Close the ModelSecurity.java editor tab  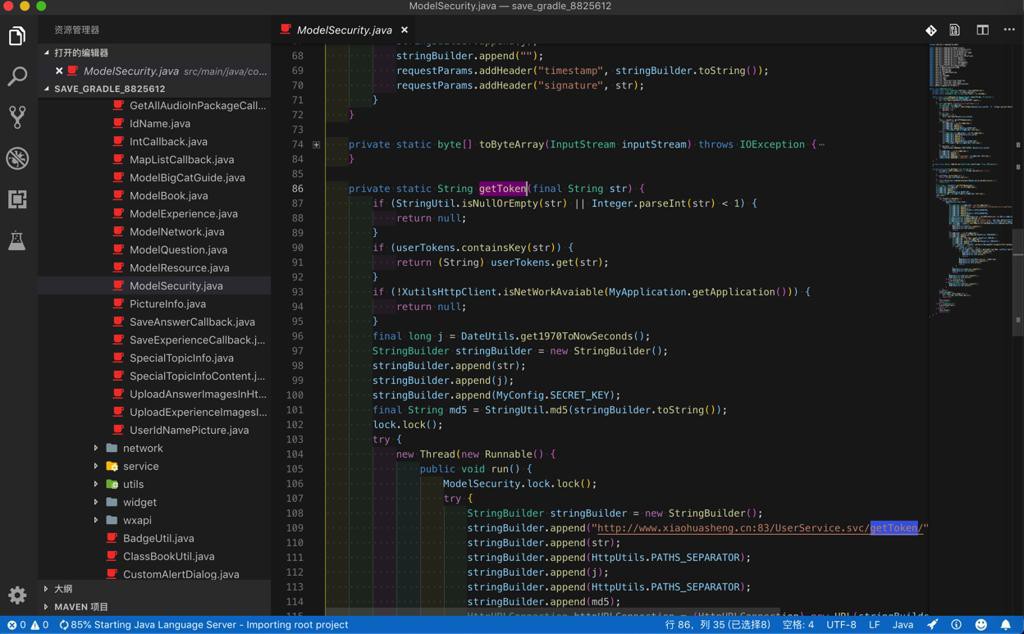click(404, 30)
